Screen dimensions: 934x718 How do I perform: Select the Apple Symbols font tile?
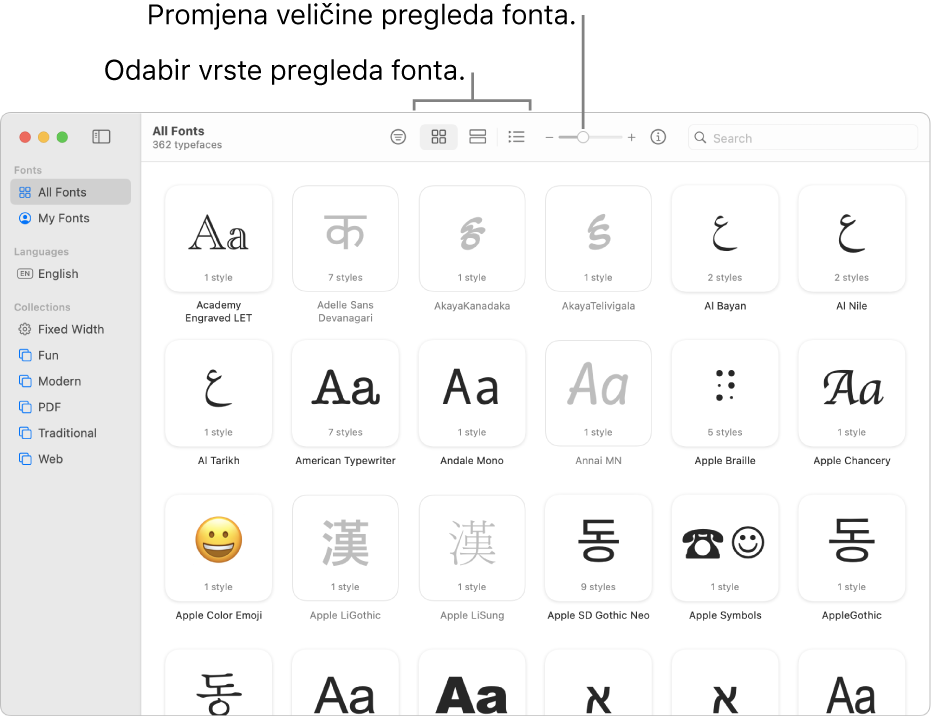(x=725, y=548)
